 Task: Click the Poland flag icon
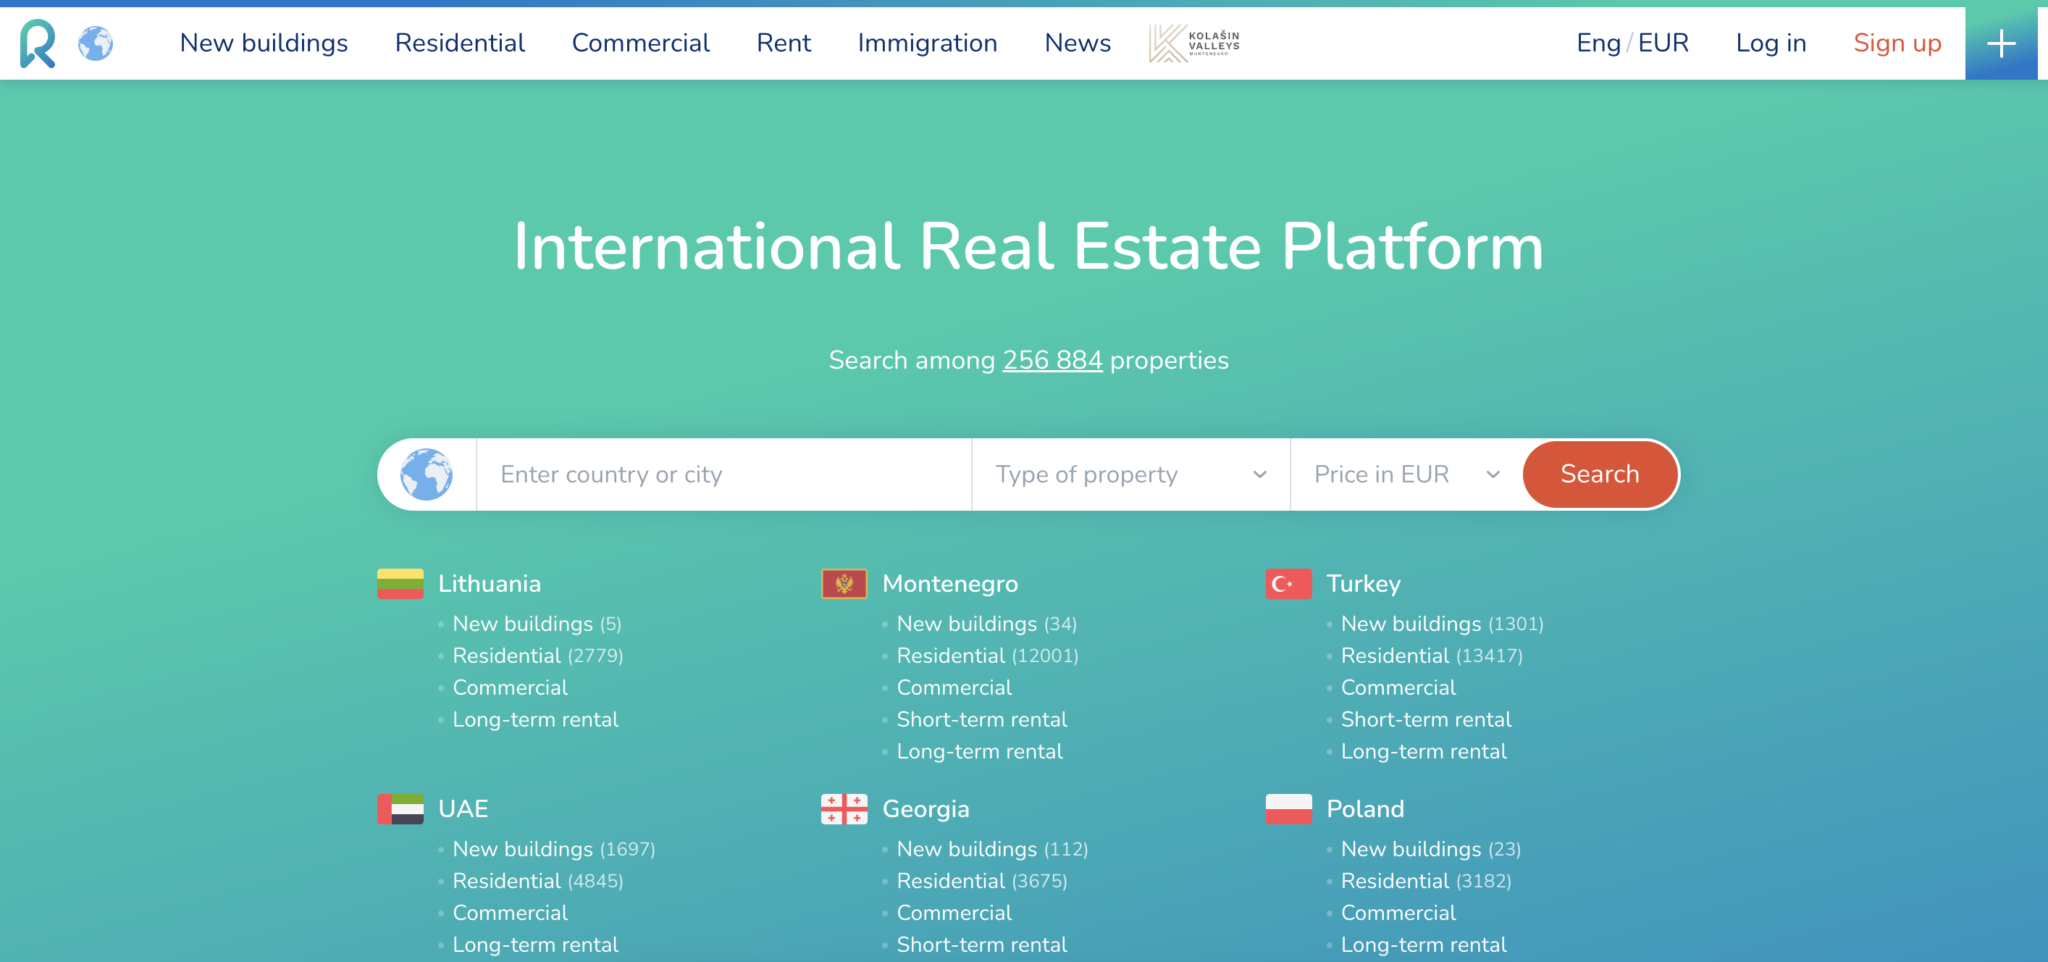[1289, 808]
